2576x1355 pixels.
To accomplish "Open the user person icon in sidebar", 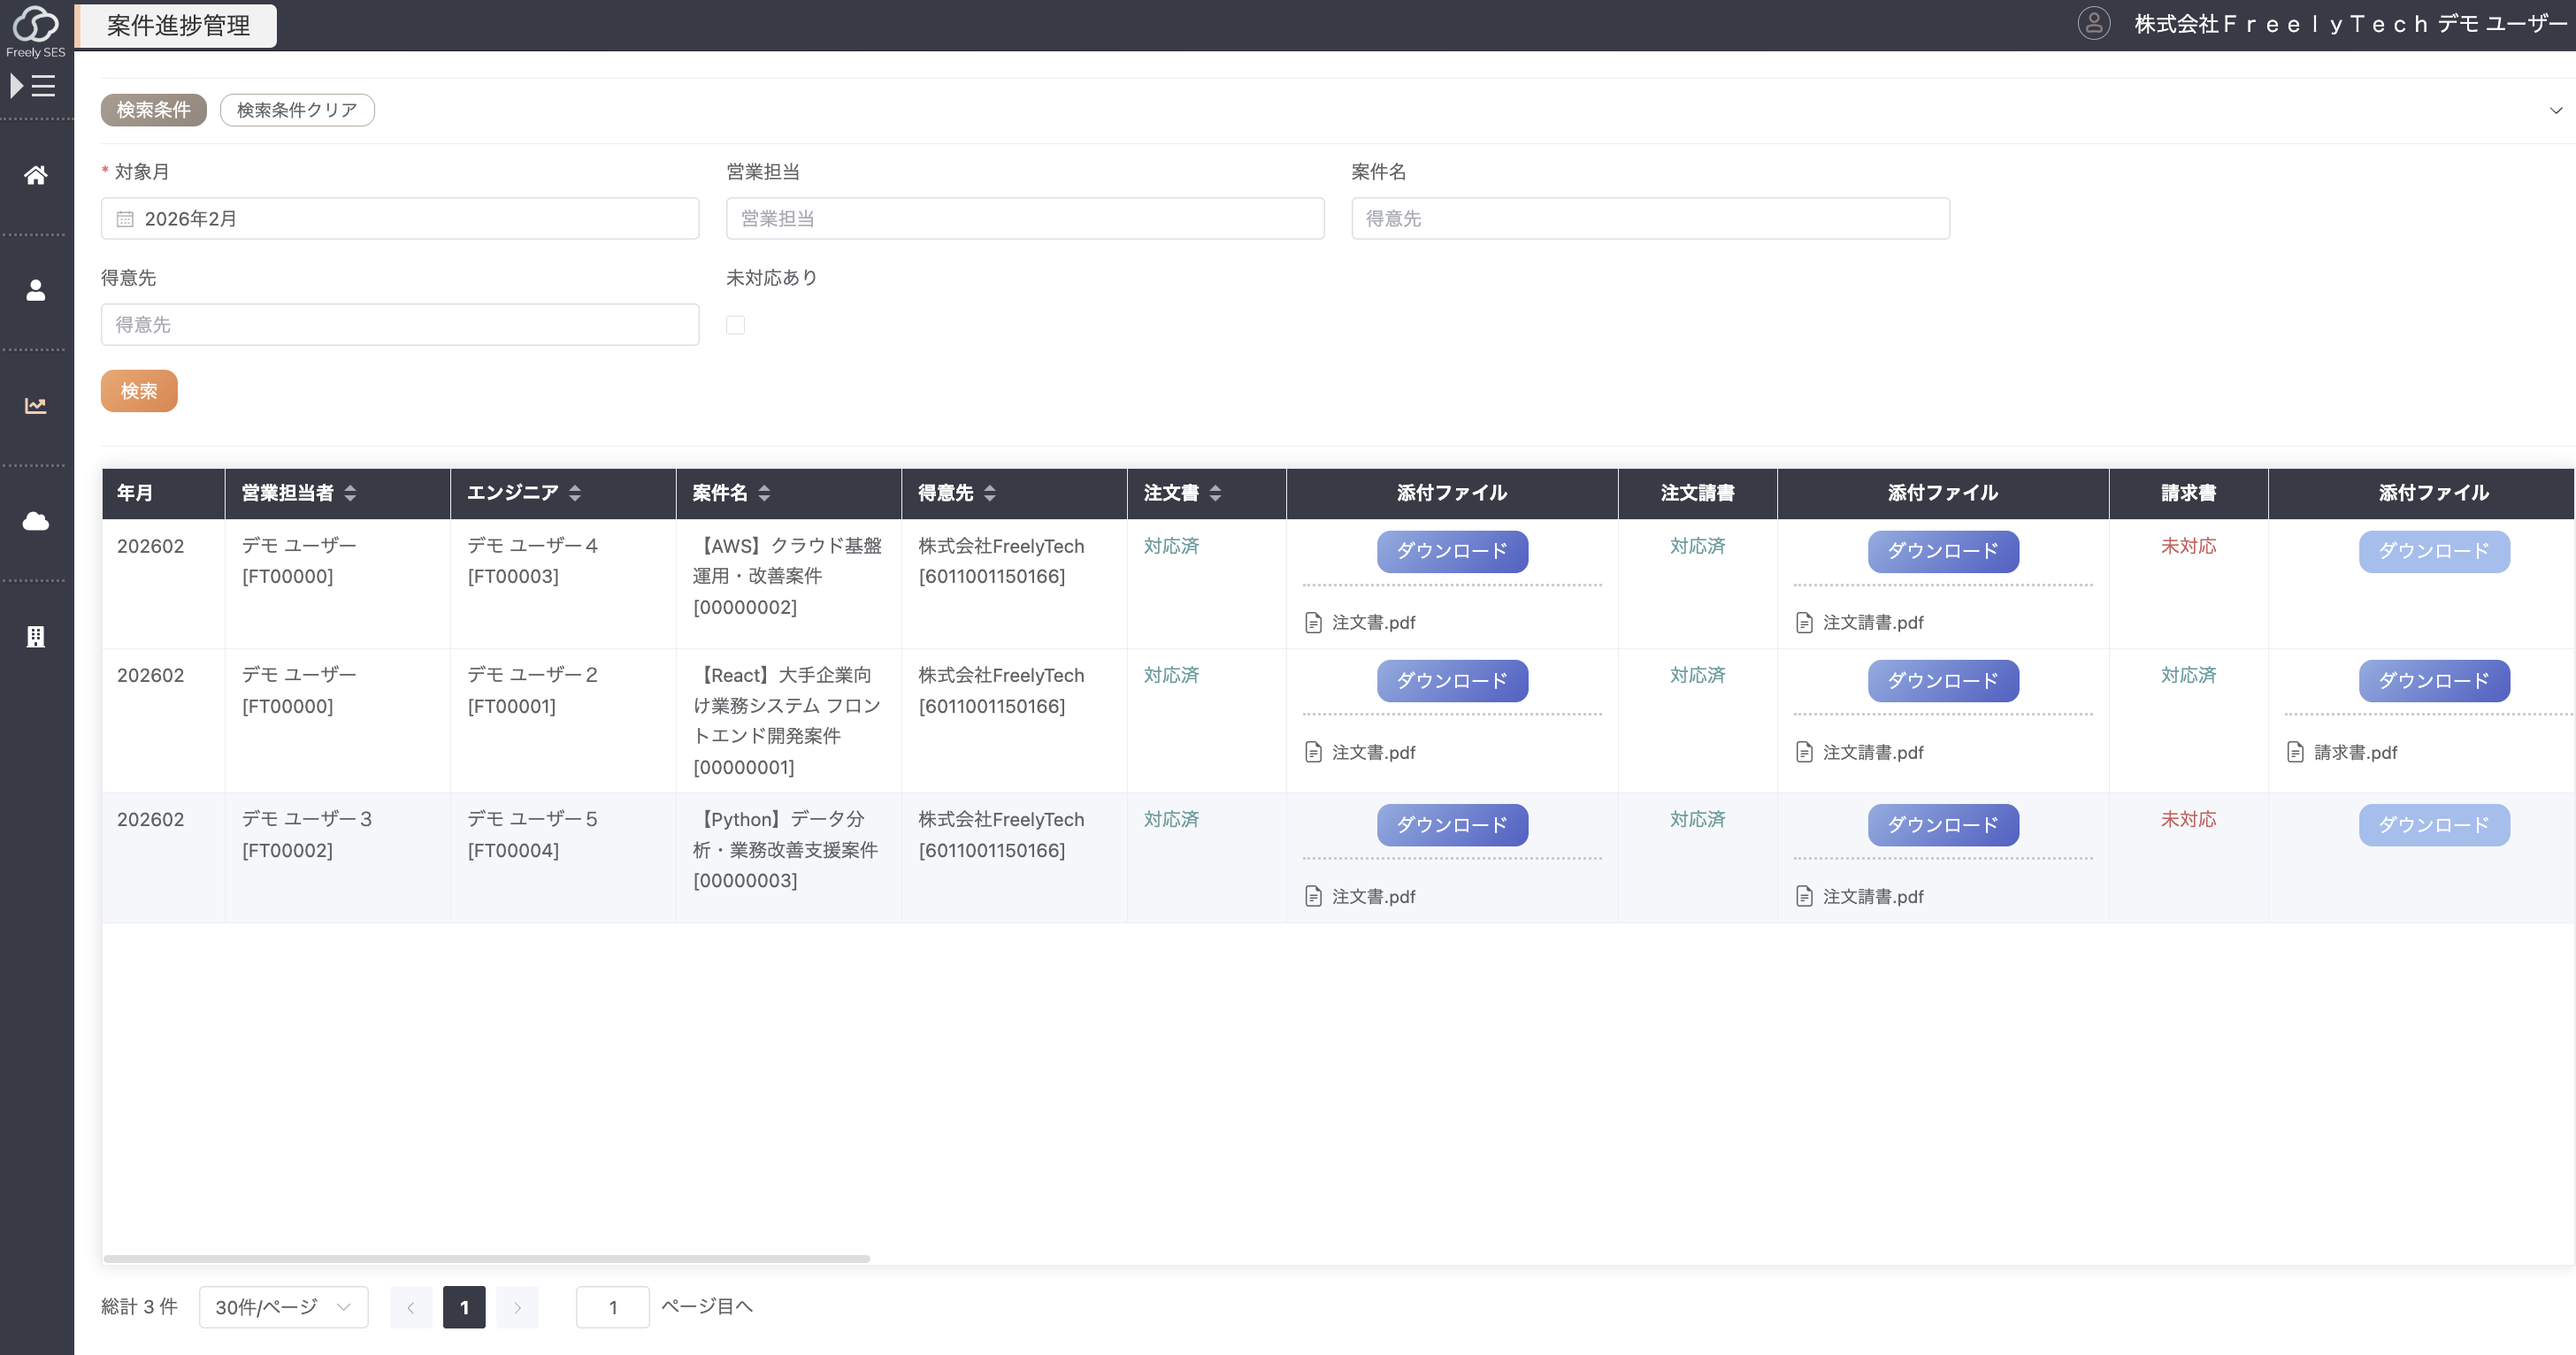I will [36, 291].
